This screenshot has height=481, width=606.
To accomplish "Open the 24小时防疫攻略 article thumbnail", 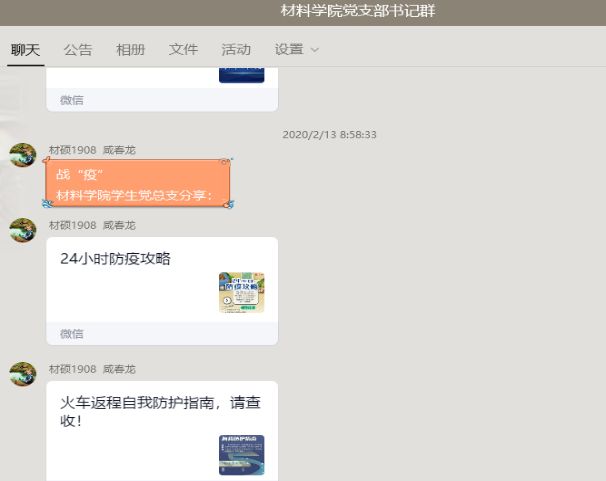I will pos(241,292).
